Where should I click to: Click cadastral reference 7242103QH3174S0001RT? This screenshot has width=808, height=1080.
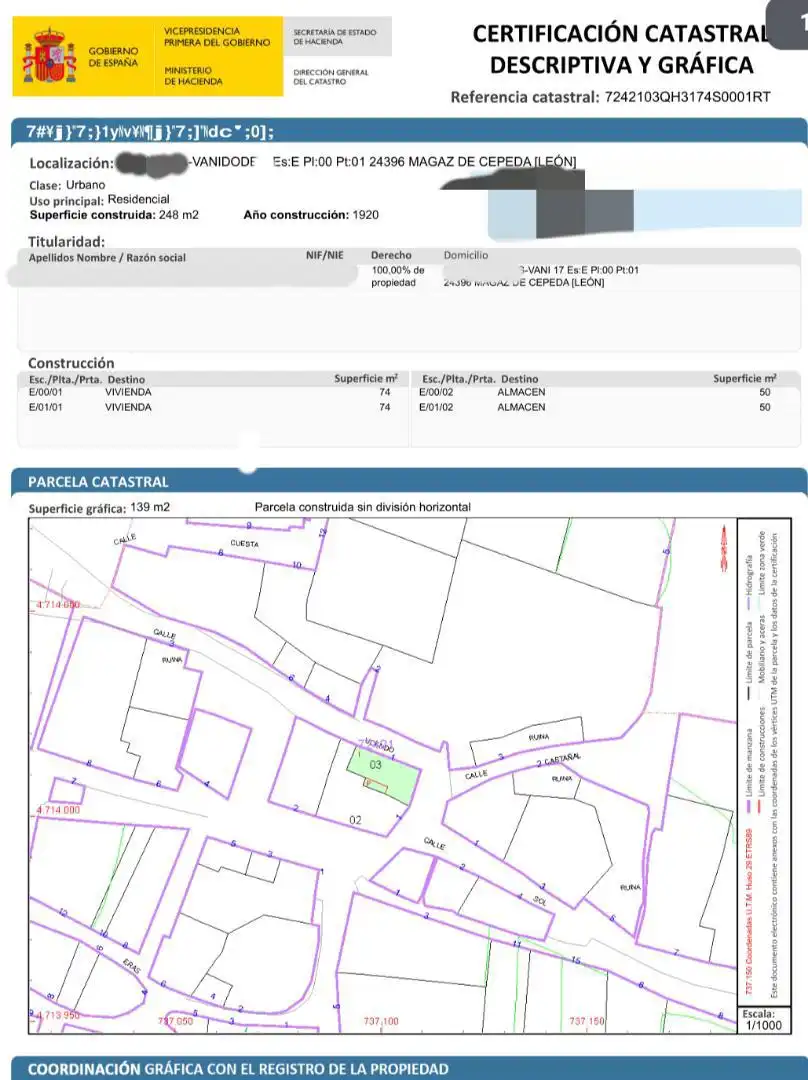coord(687,97)
